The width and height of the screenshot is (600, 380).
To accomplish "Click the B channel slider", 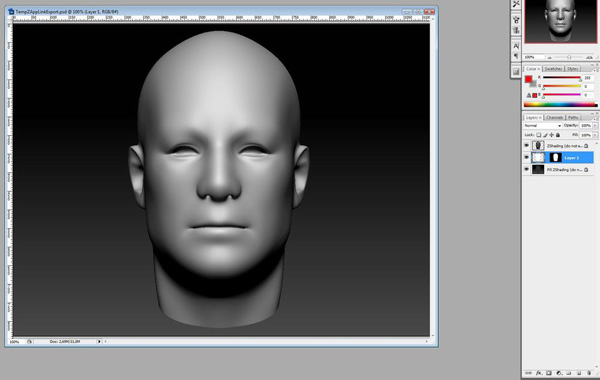I will tap(562, 95).
